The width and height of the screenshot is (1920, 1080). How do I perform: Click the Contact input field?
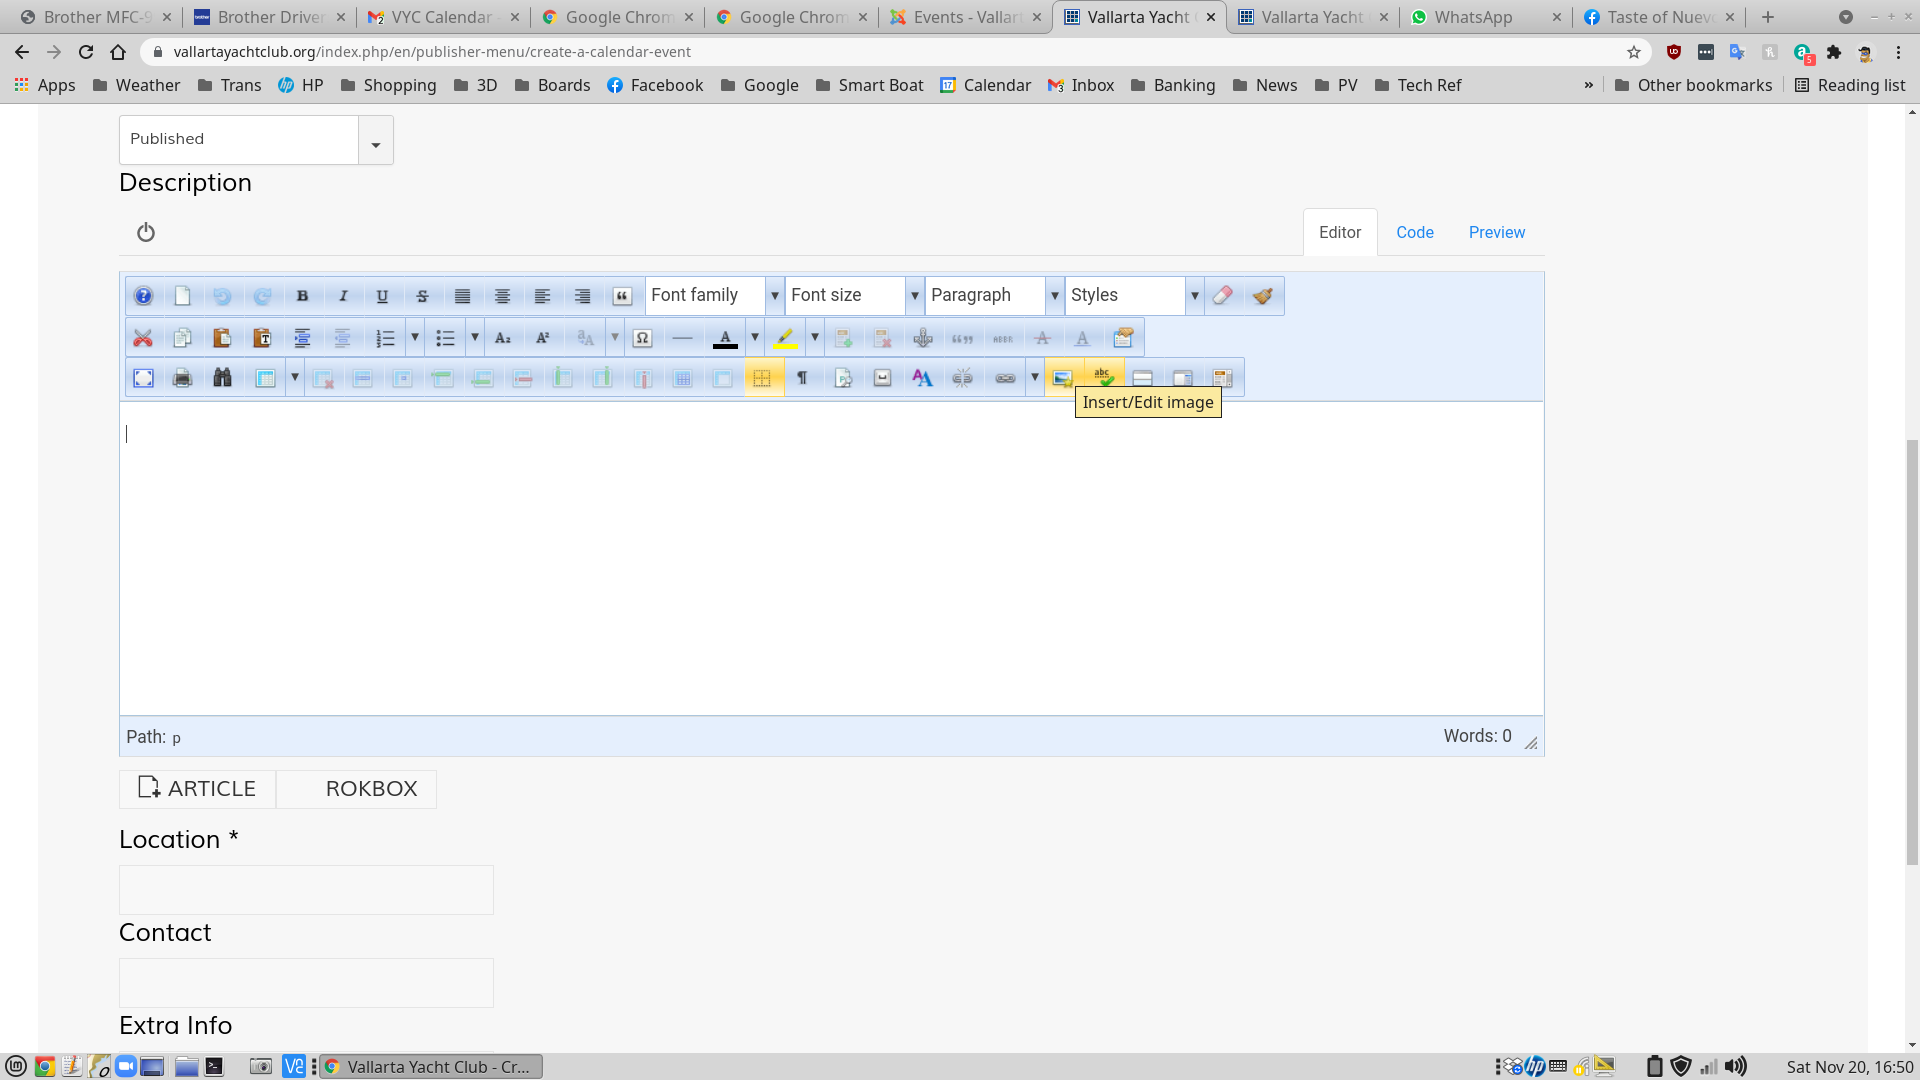306,982
